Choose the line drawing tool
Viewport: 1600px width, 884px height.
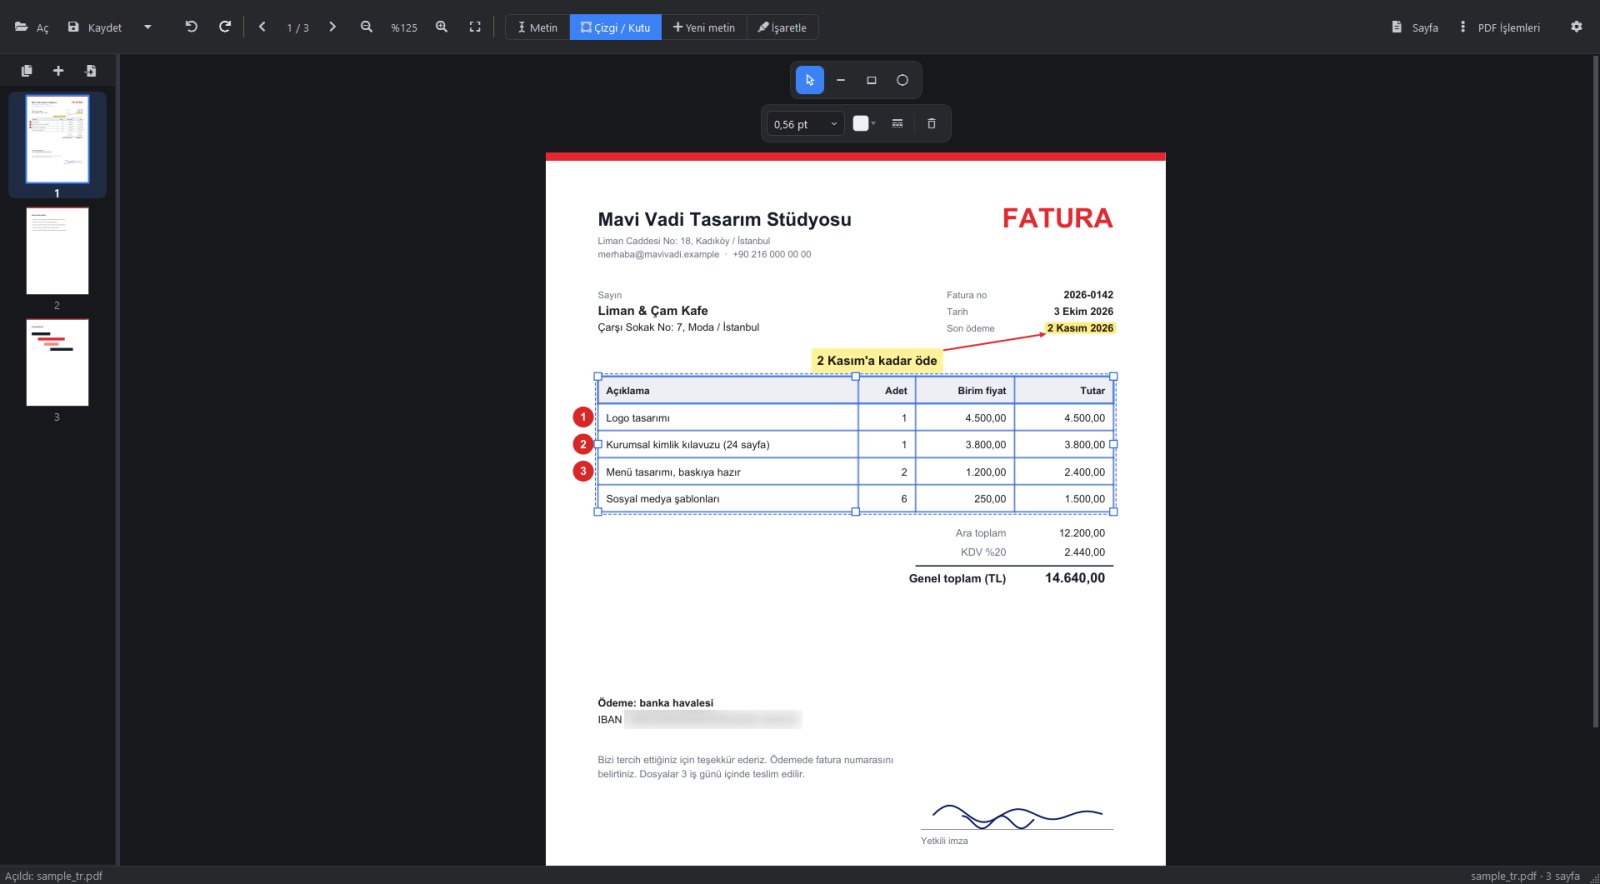click(841, 80)
